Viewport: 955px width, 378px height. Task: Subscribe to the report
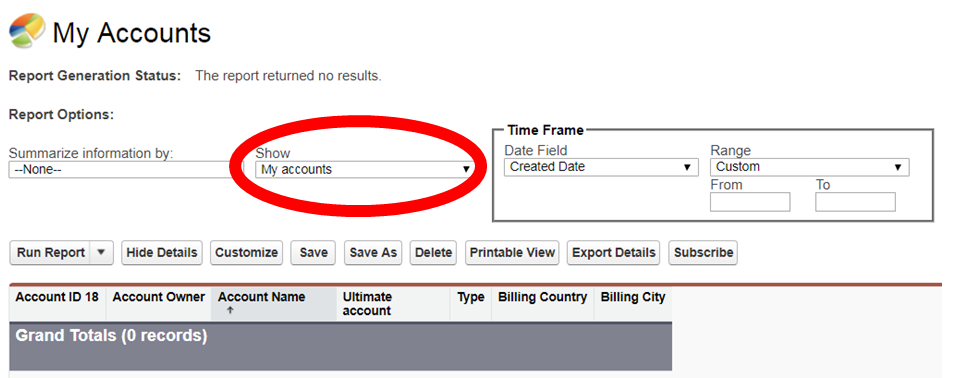click(703, 253)
